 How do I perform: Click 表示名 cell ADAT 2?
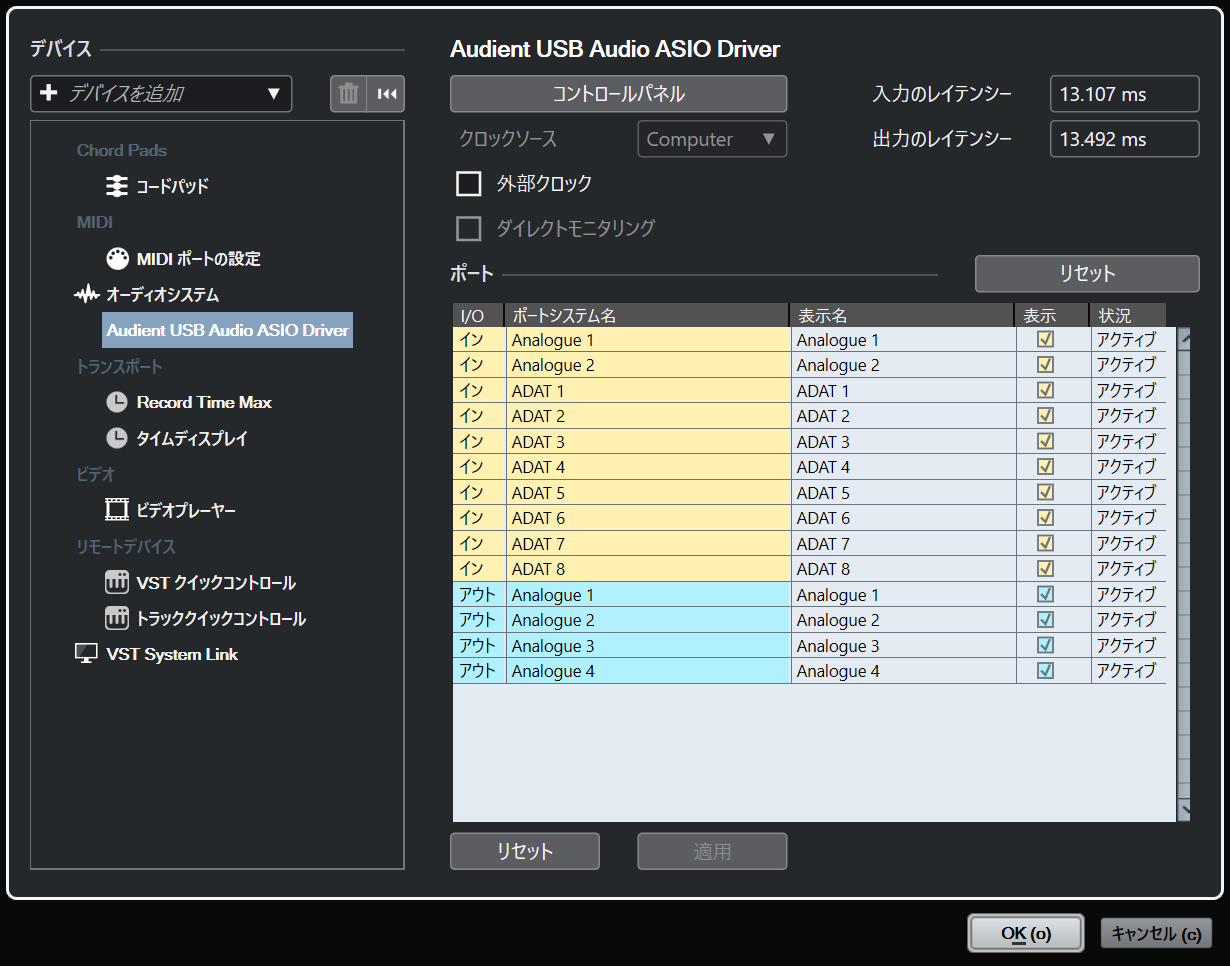click(903, 416)
